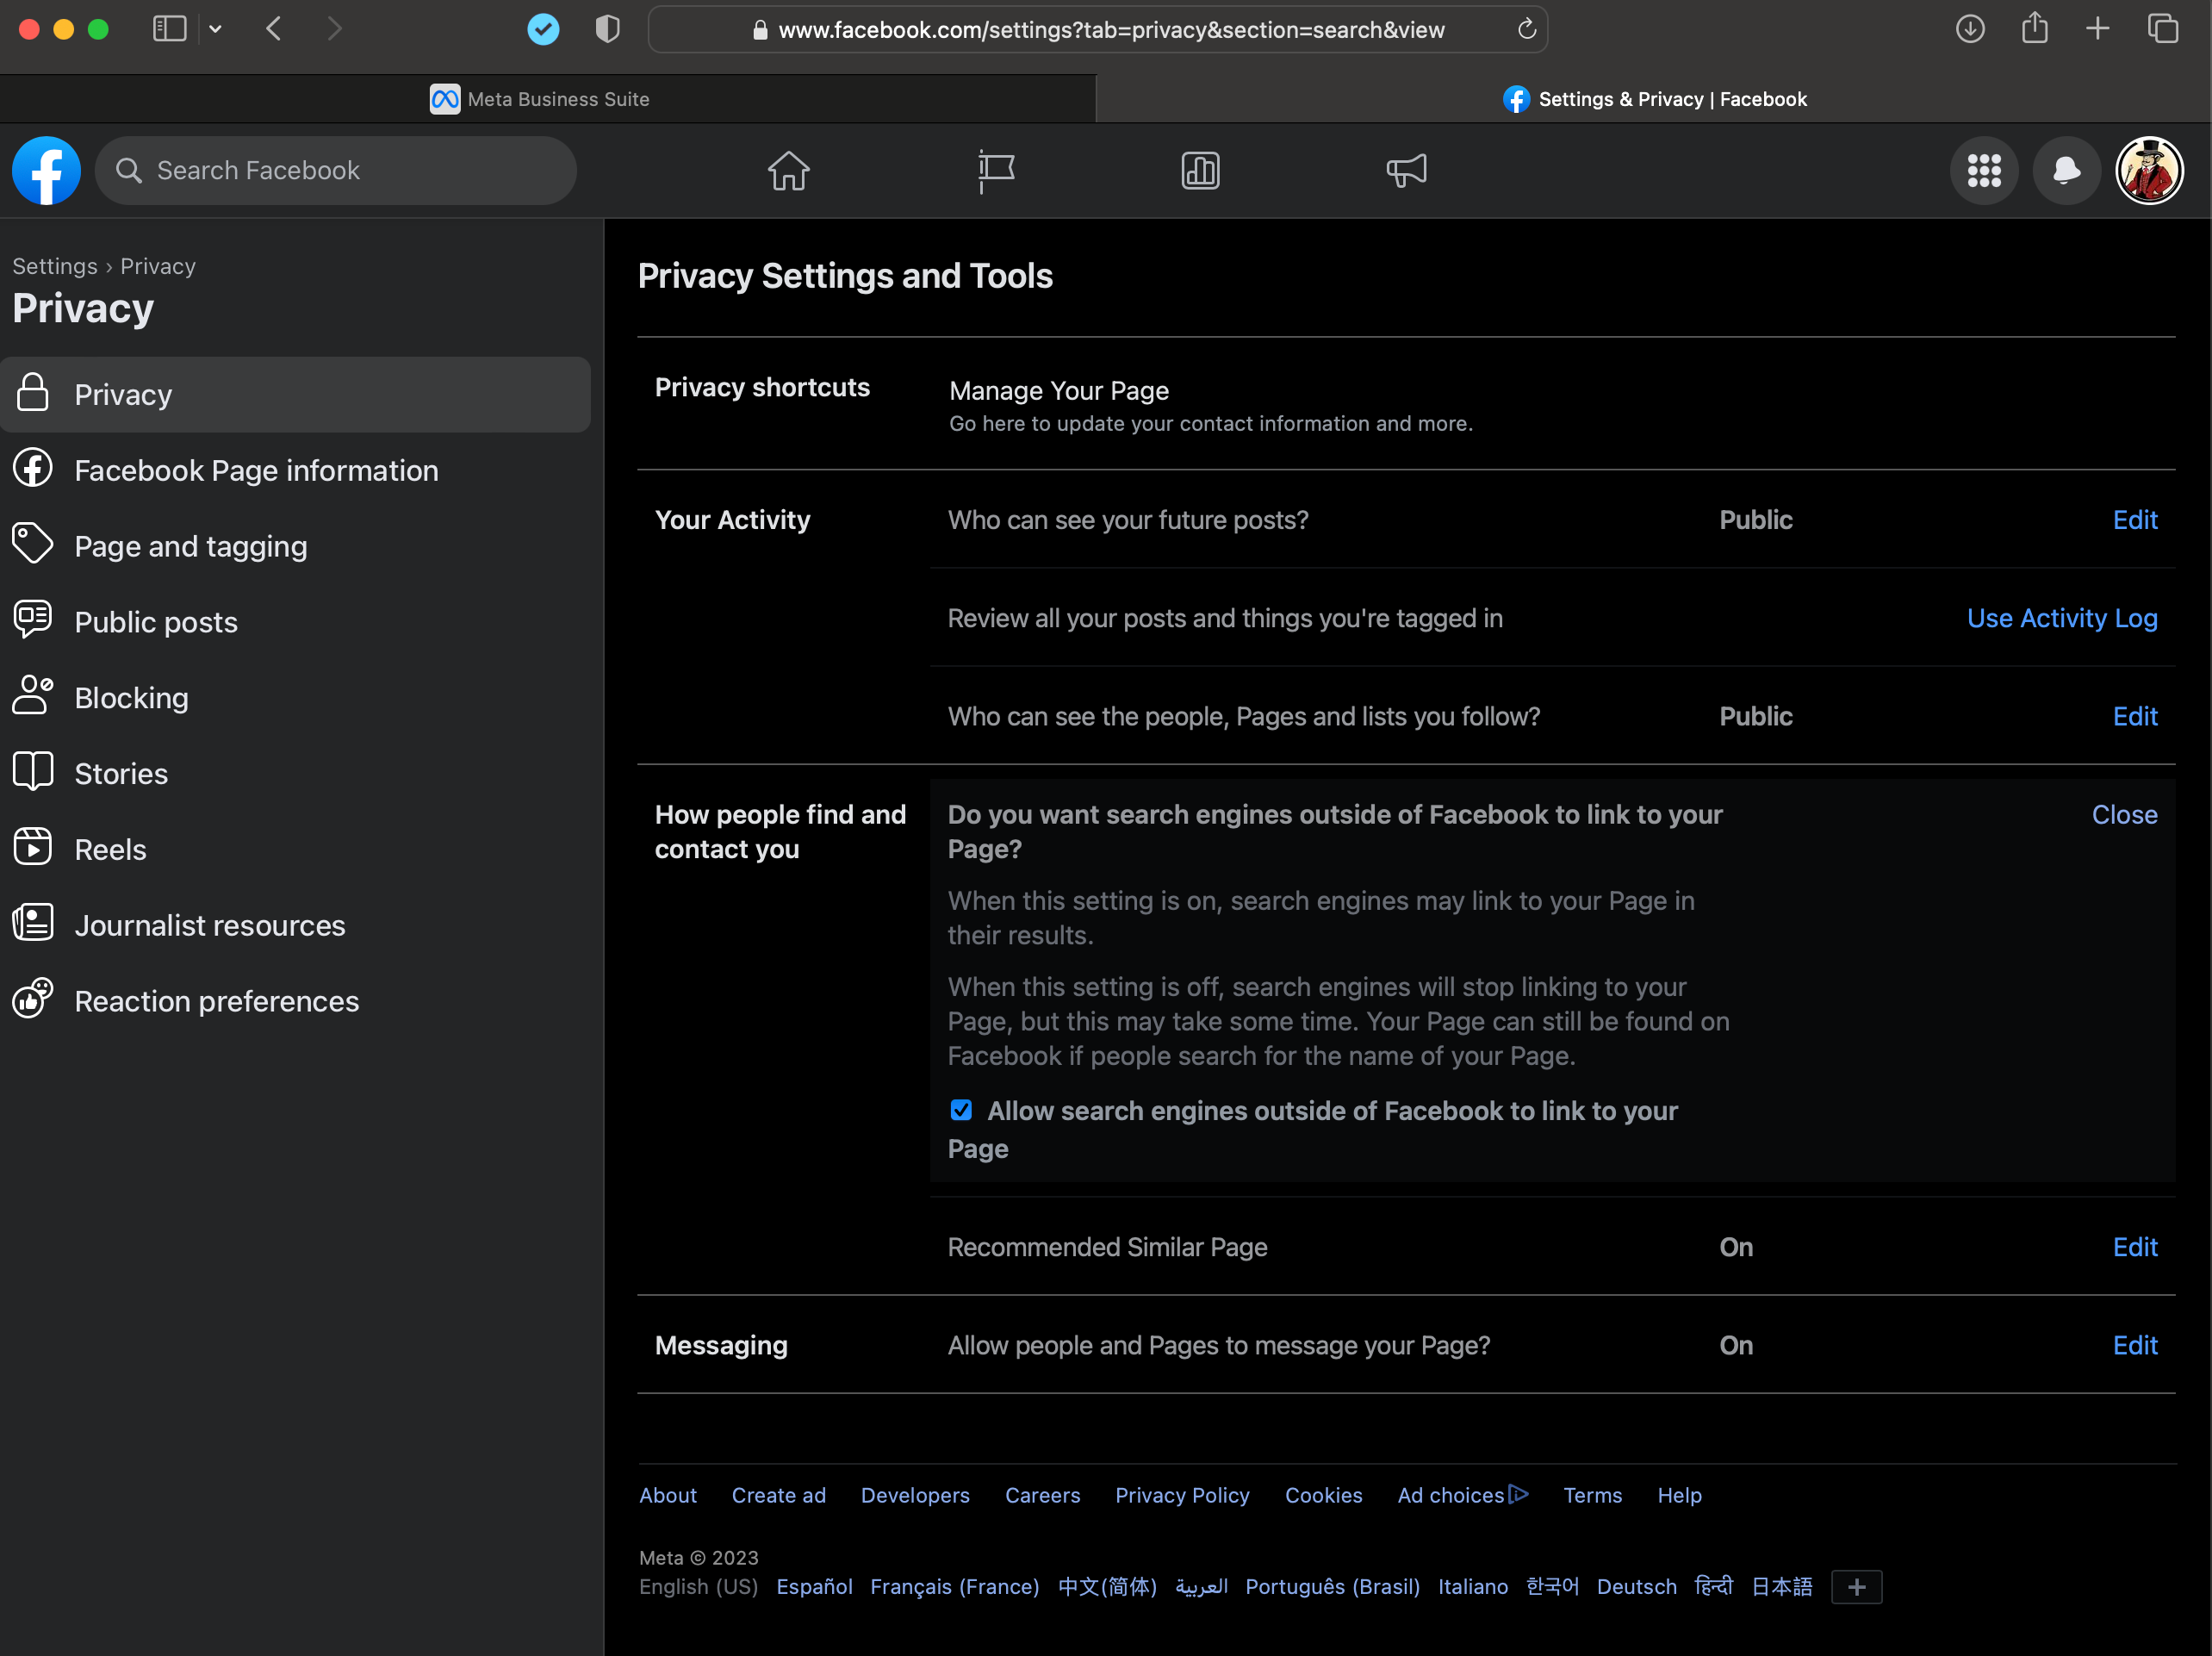
Task: Open the privacy shield report icon
Action: click(607, 29)
